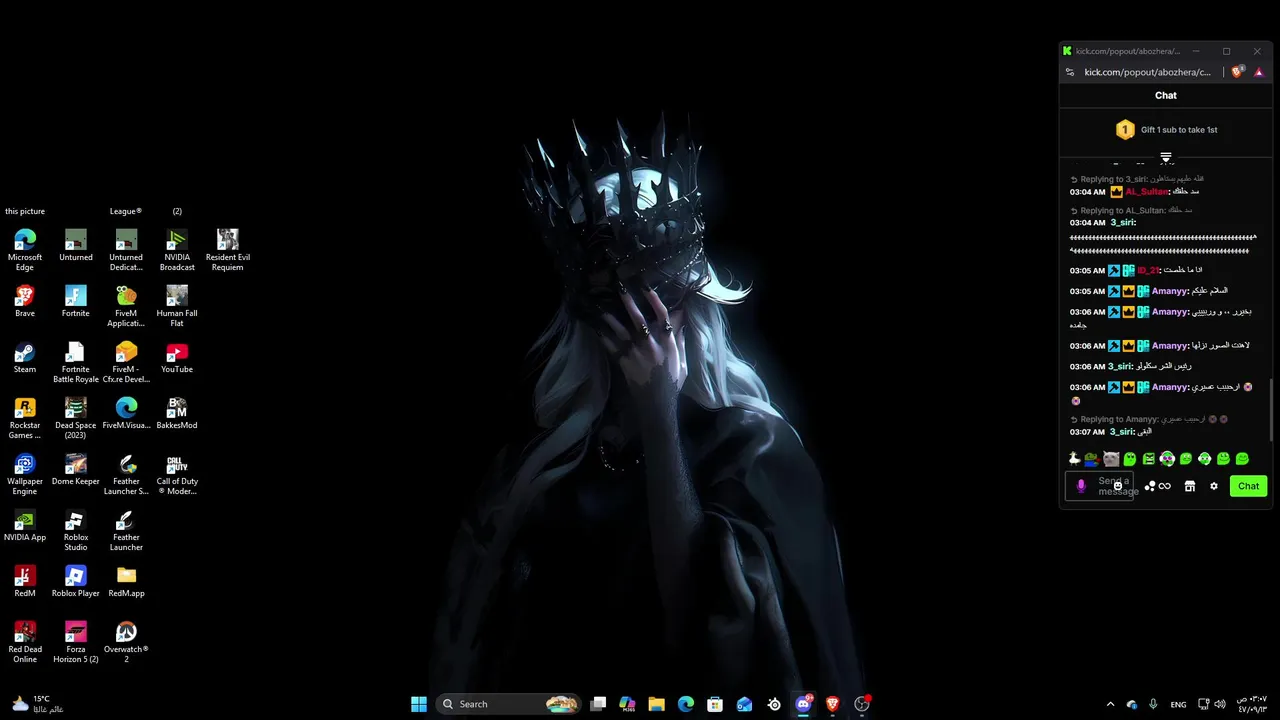The width and height of the screenshot is (1280, 720).
Task: Select the Roblox Player desktop icon
Action: [x=76, y=581]
